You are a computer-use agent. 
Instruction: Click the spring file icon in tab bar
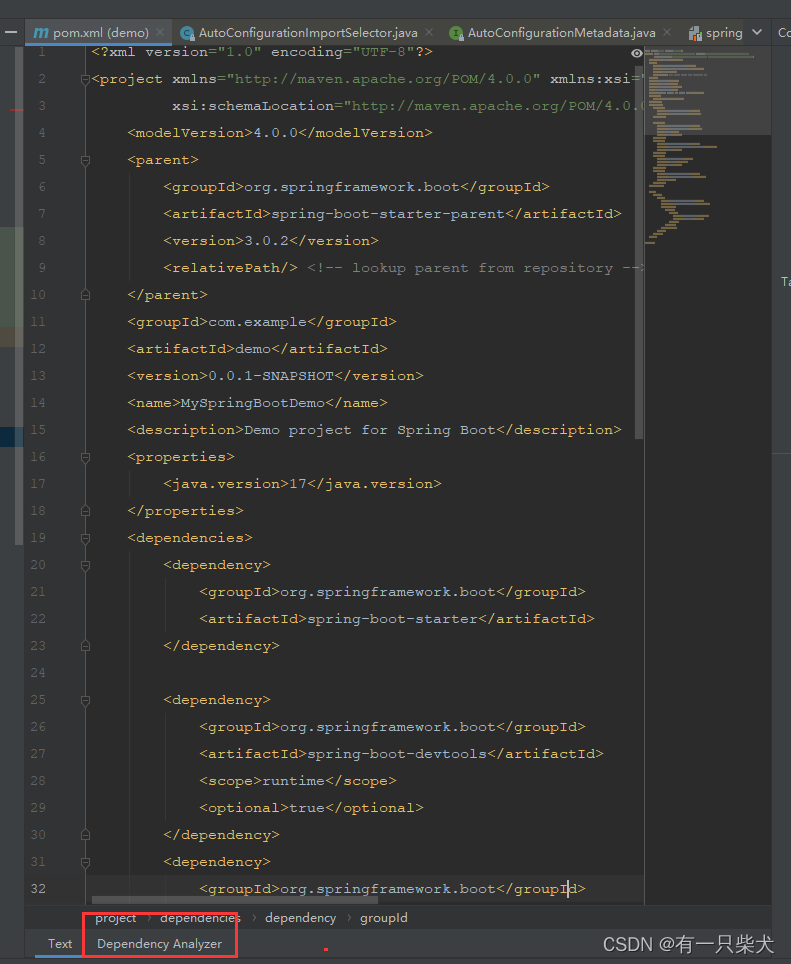[x=695, y=33]
